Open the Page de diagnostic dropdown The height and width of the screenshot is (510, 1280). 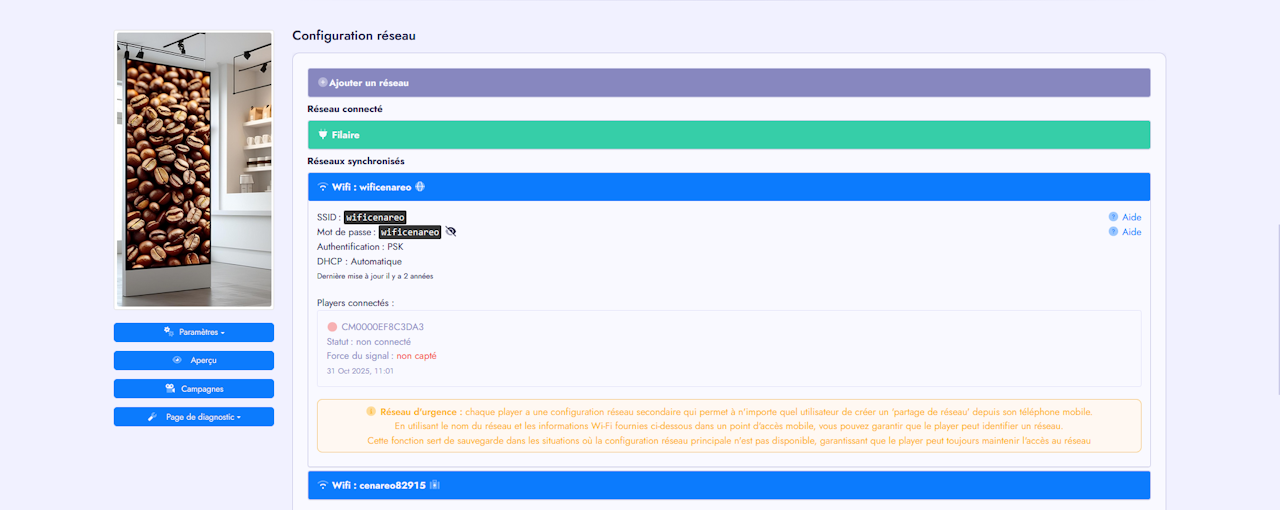pos(194,416)
